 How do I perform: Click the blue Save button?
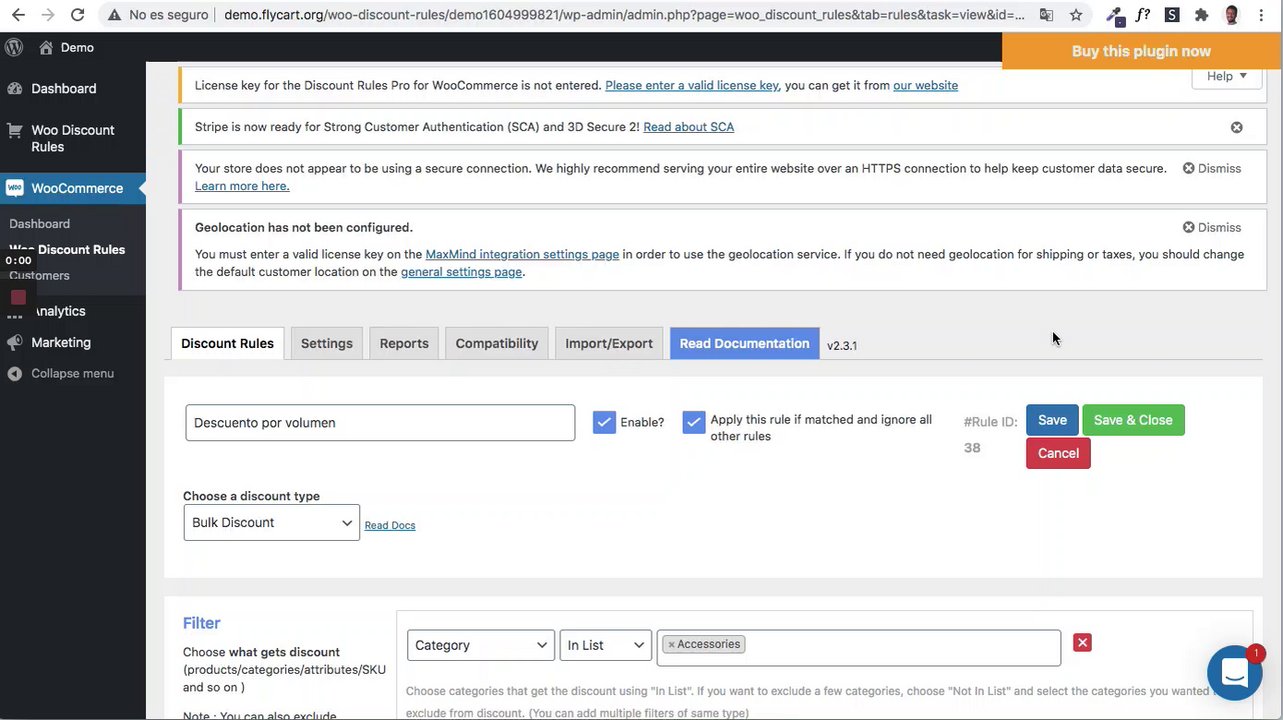pos(1052,420)
